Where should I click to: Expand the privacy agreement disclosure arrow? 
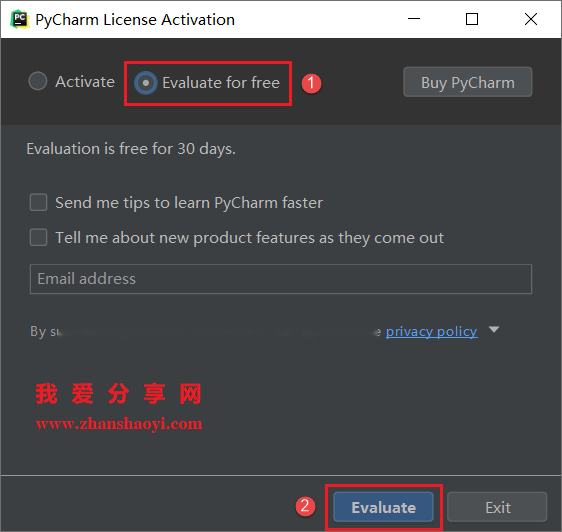coord(494,329)
